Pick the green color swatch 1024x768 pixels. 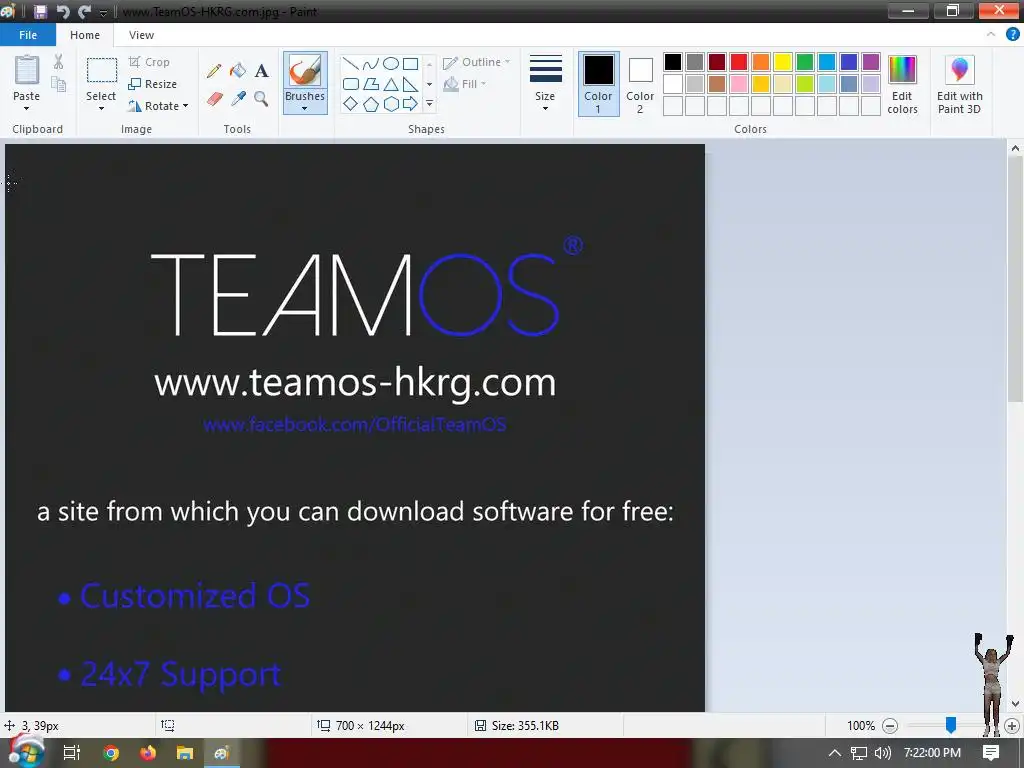pyautogui.click(x=805, y=62)
